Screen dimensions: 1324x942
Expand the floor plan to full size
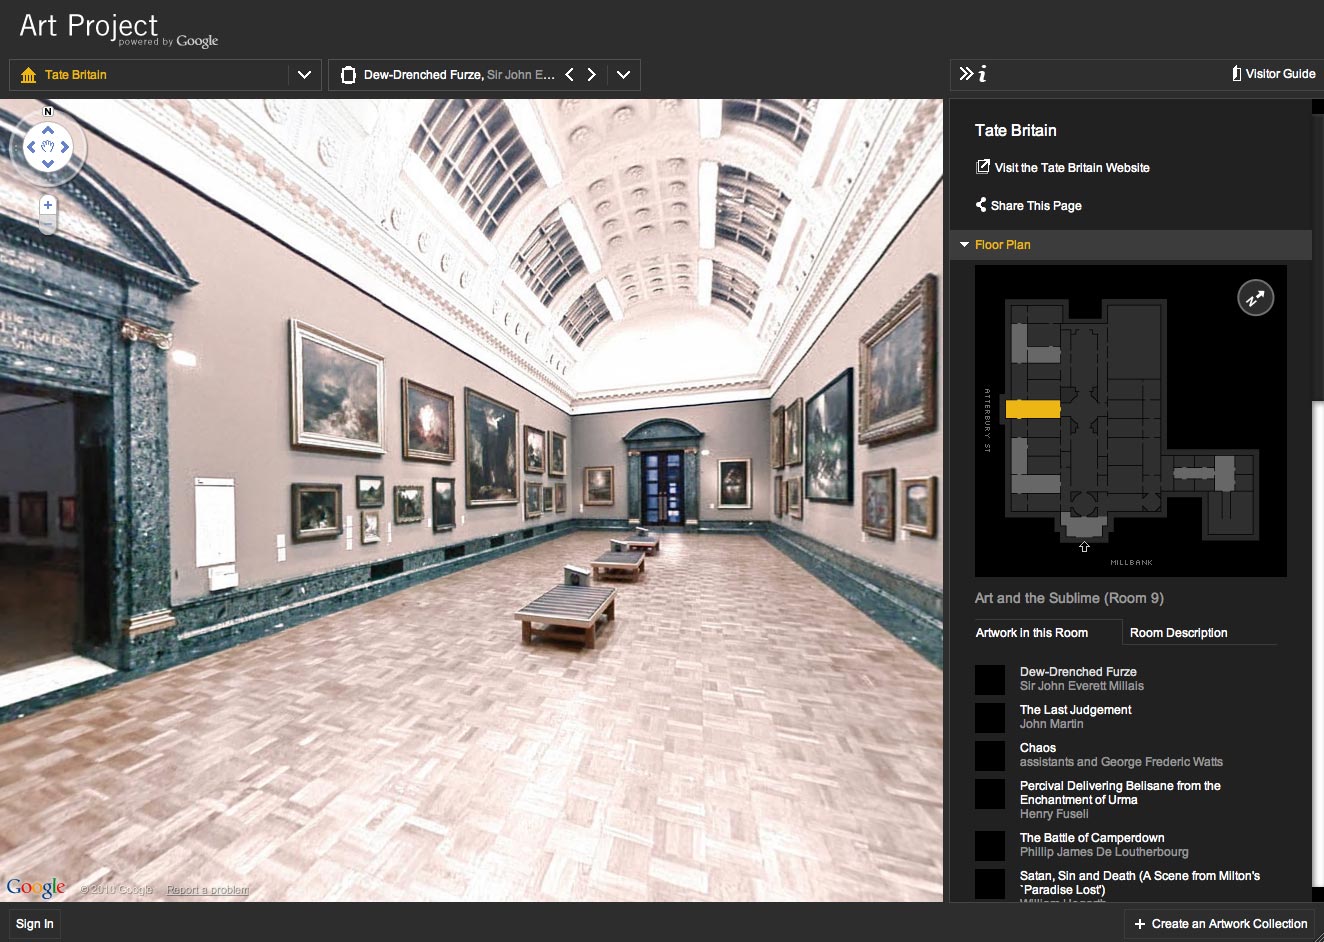coord(1255,298)
